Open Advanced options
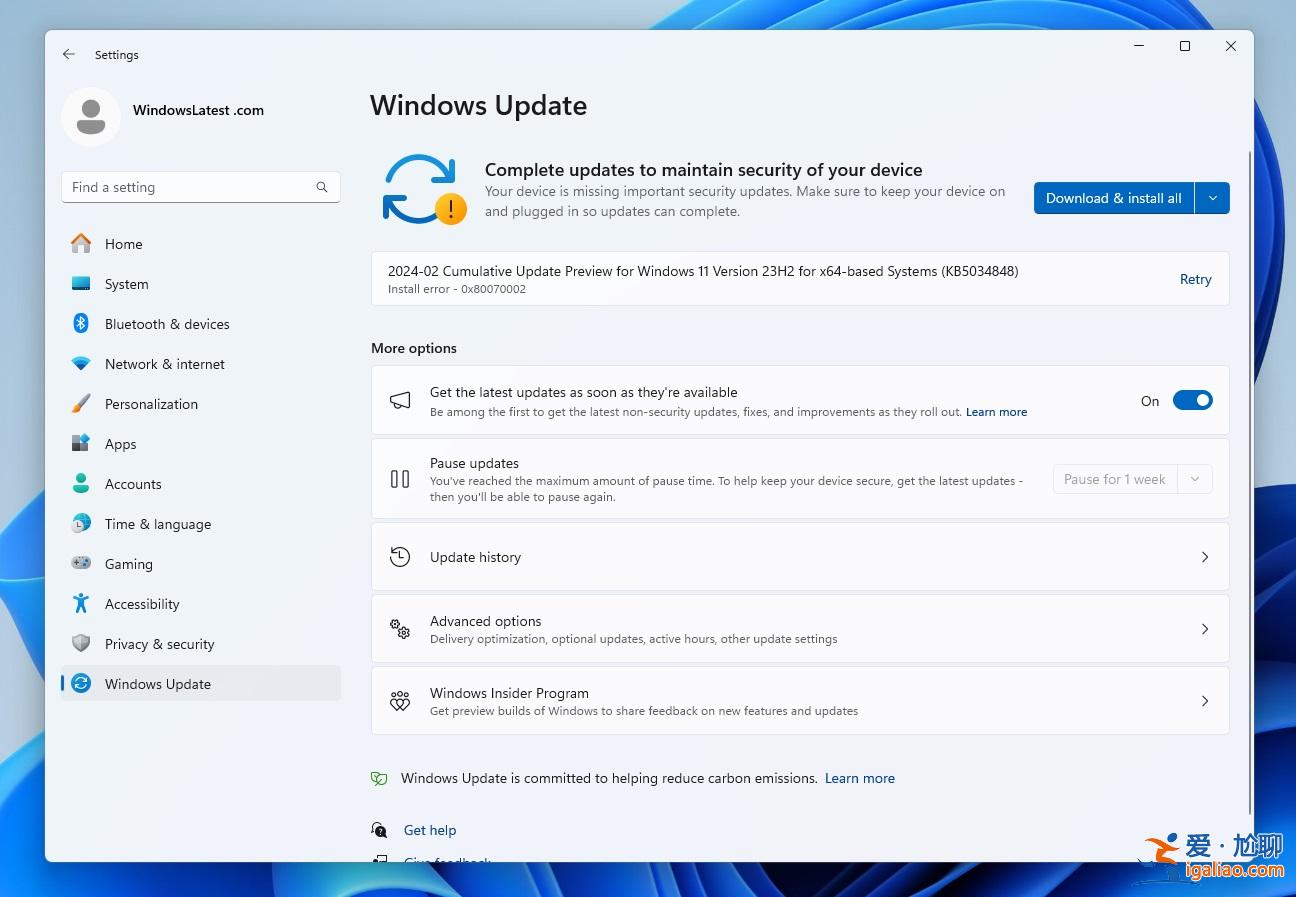Screen dimensions: 1296x897 [x=800, y=628]
